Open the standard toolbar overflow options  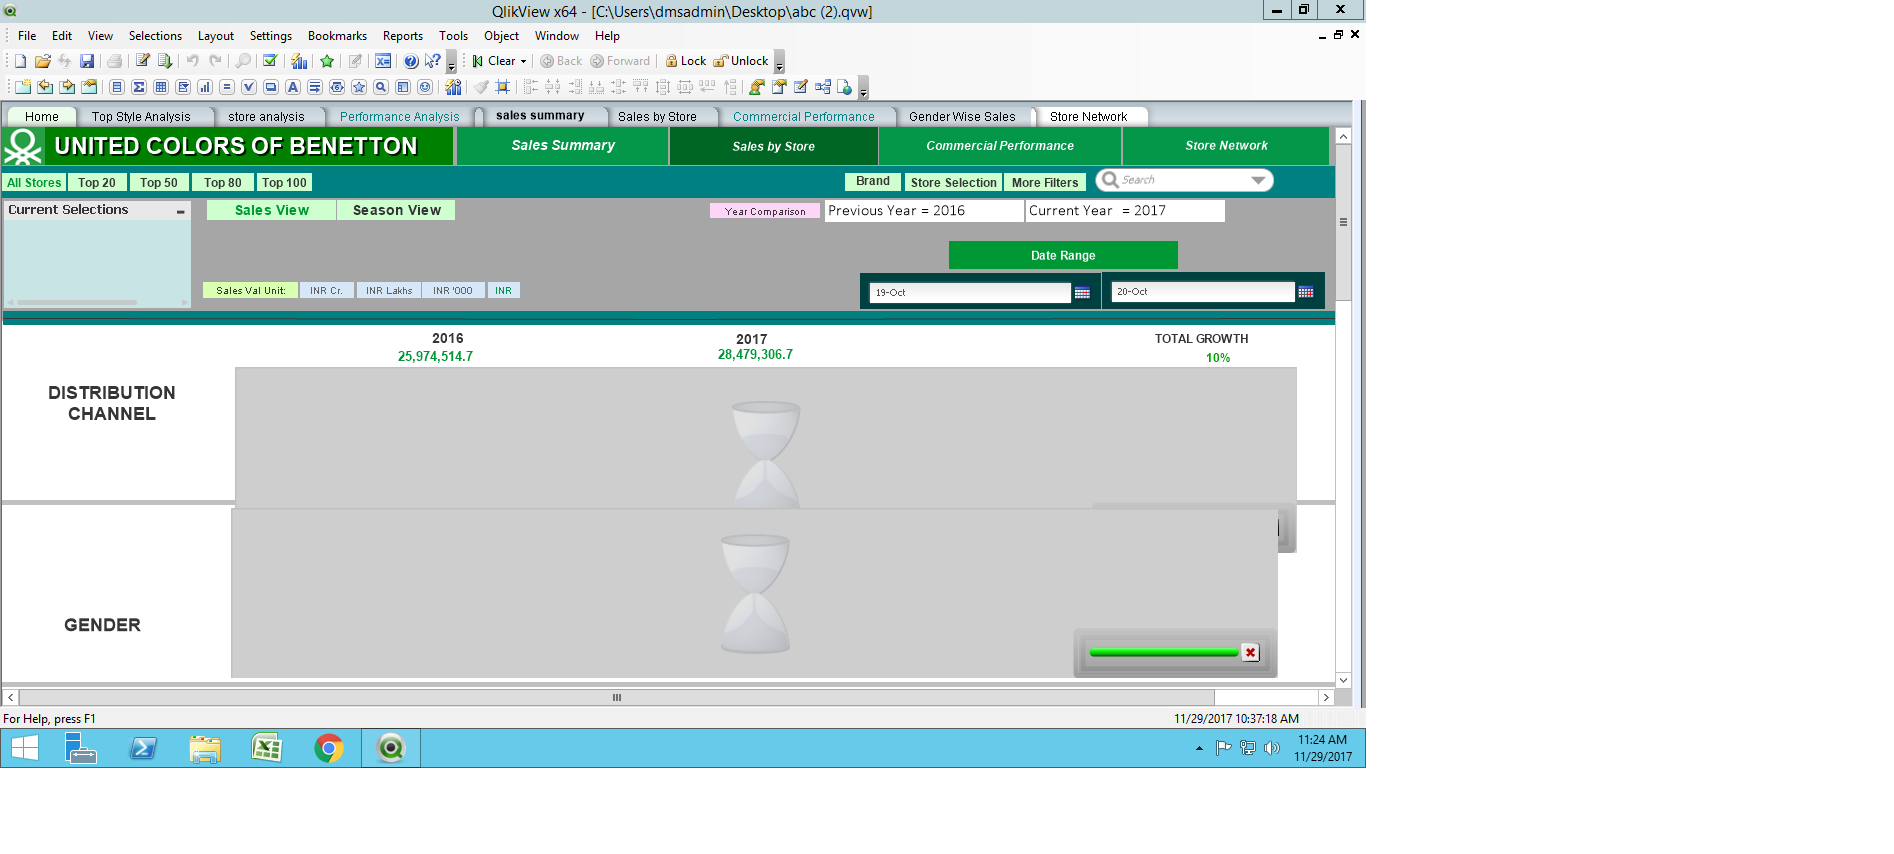[451, 63]
